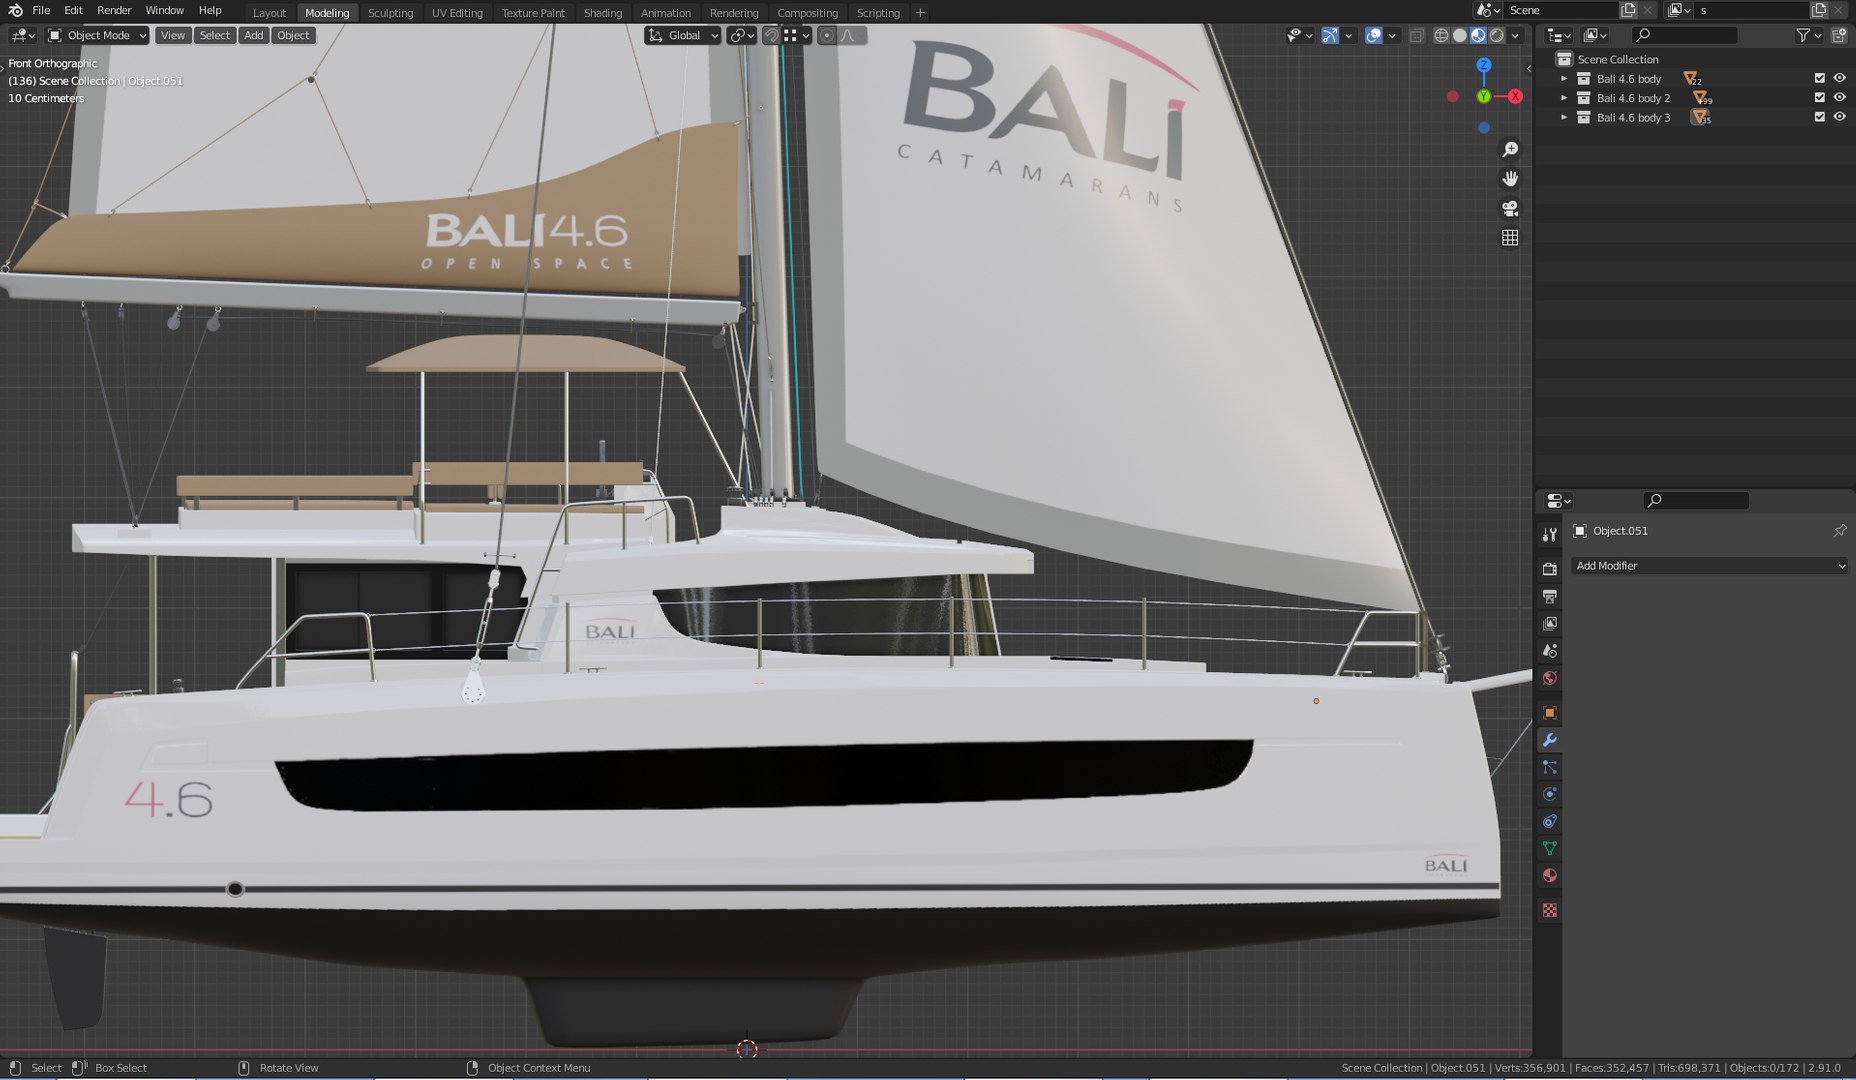This screenshot has height=1080, width=1856.
Task: Open the Modifier properties tab
Action: [x=1549, y=740]
